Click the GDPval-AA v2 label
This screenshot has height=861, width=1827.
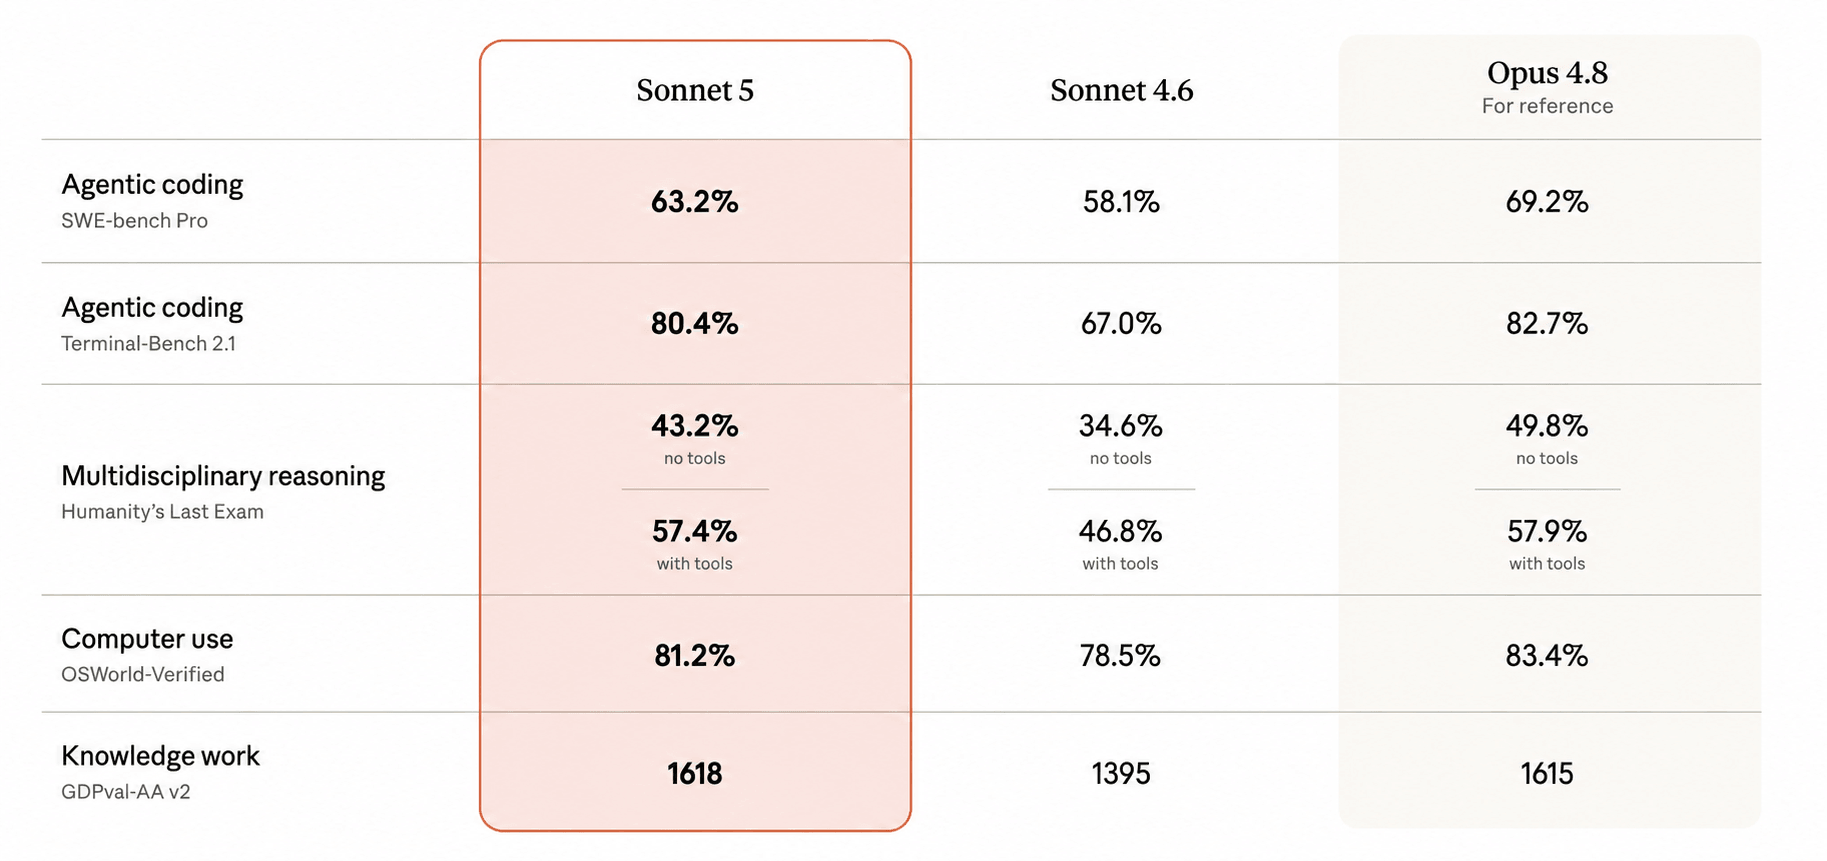point(126,792)
